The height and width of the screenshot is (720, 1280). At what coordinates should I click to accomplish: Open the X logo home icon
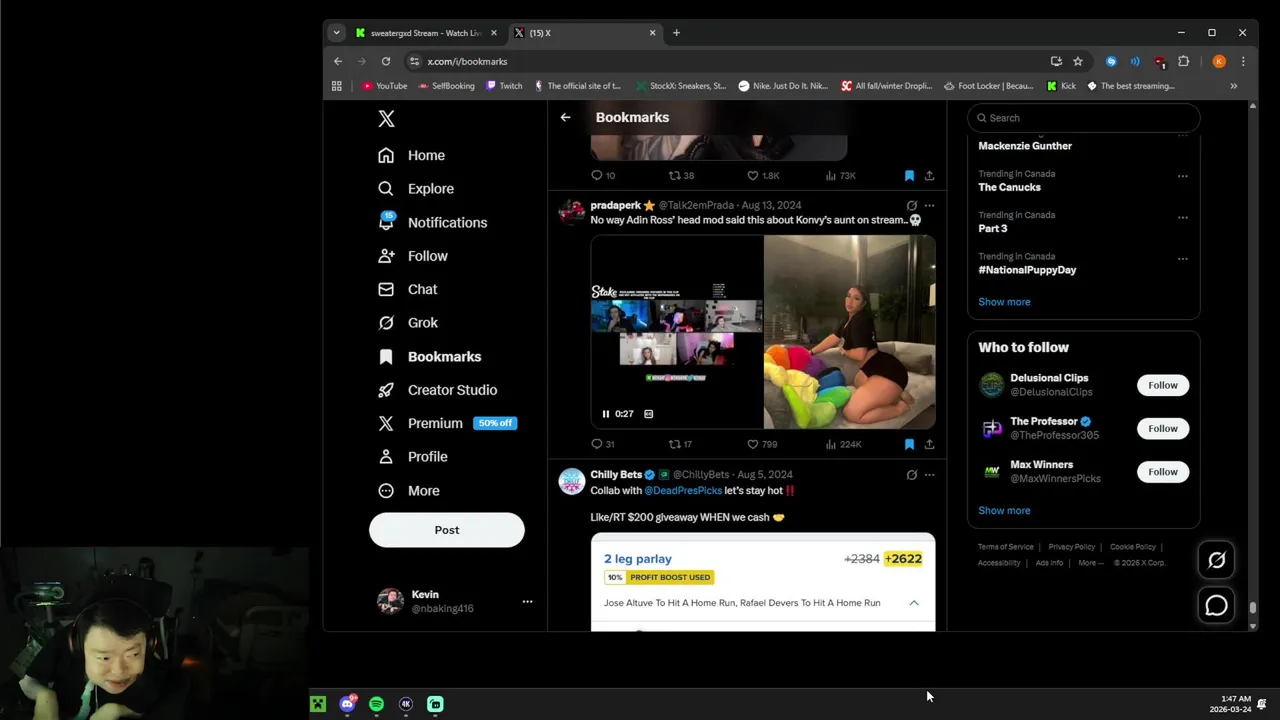point(387,119)
